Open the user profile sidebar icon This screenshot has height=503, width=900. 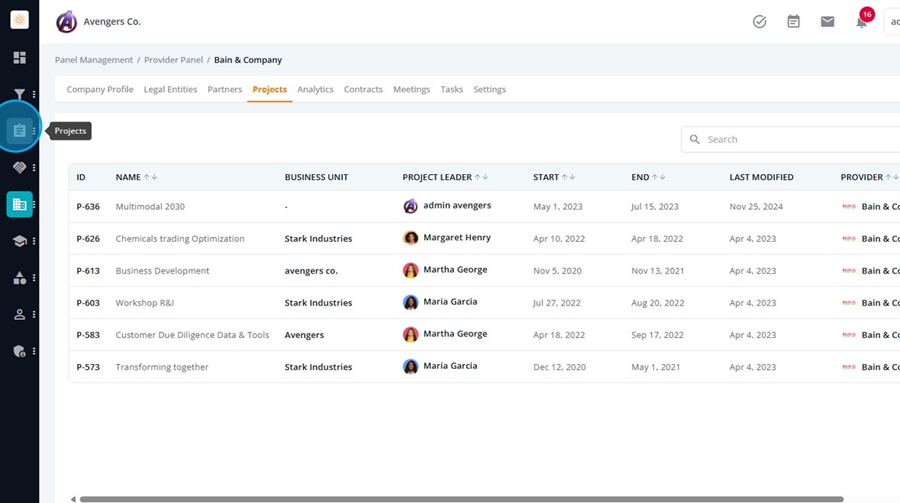tap(20, 314)
